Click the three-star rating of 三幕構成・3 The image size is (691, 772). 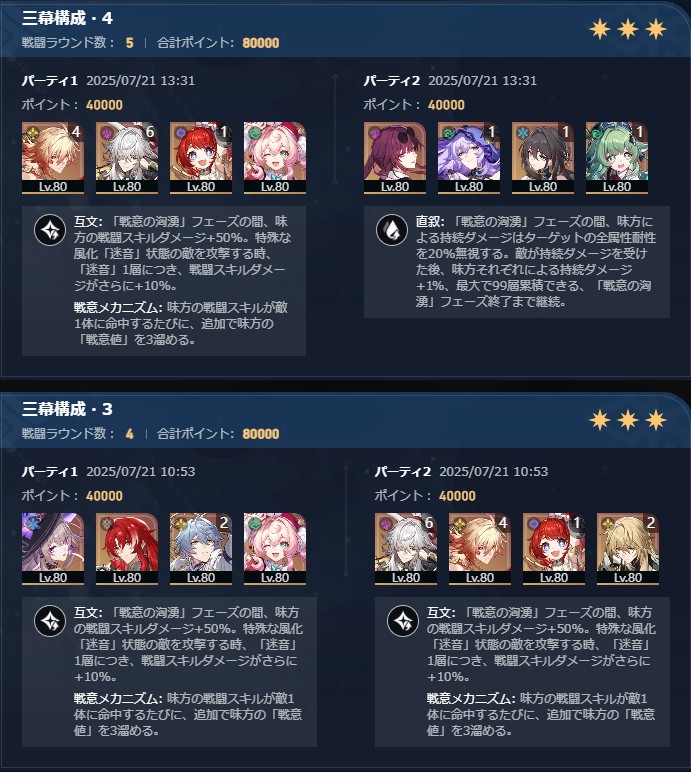click(x=628, y=420)
